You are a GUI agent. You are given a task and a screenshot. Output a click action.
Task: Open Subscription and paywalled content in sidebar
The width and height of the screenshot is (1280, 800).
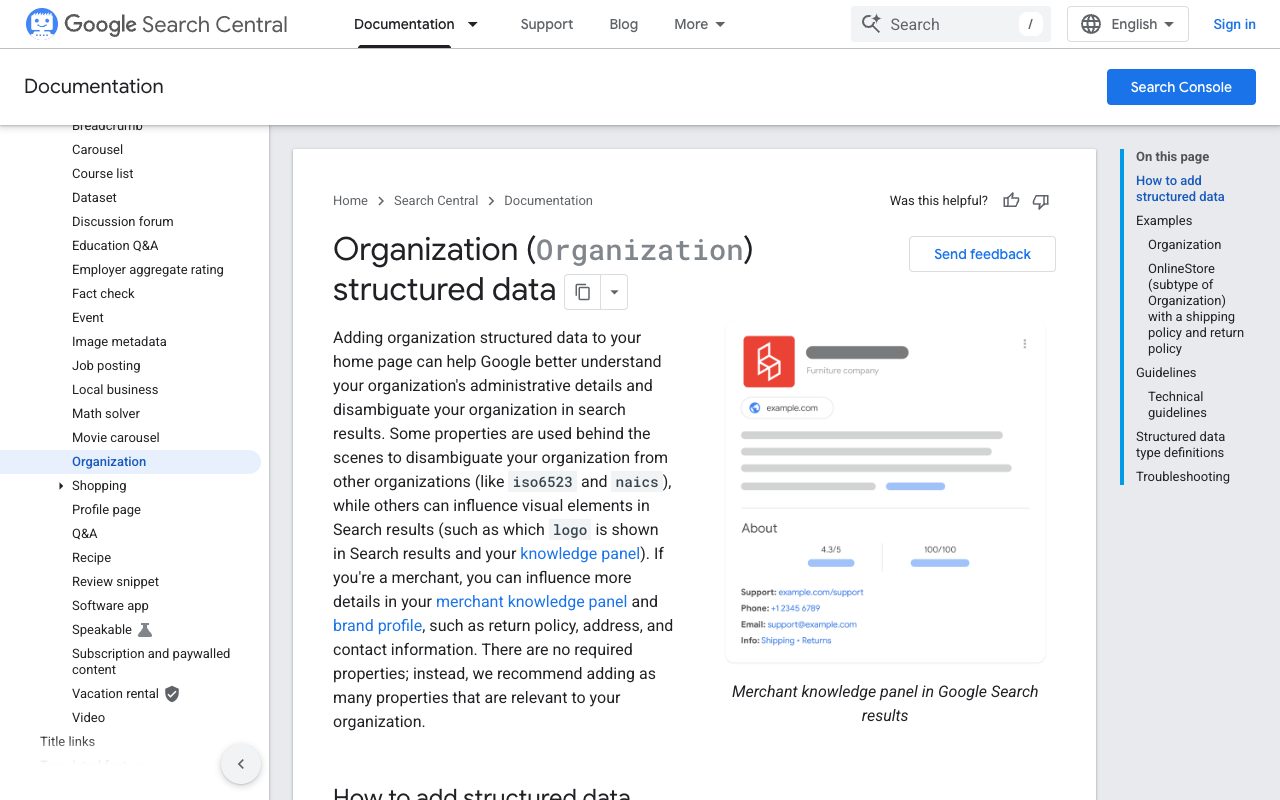(x=151, y=662)
